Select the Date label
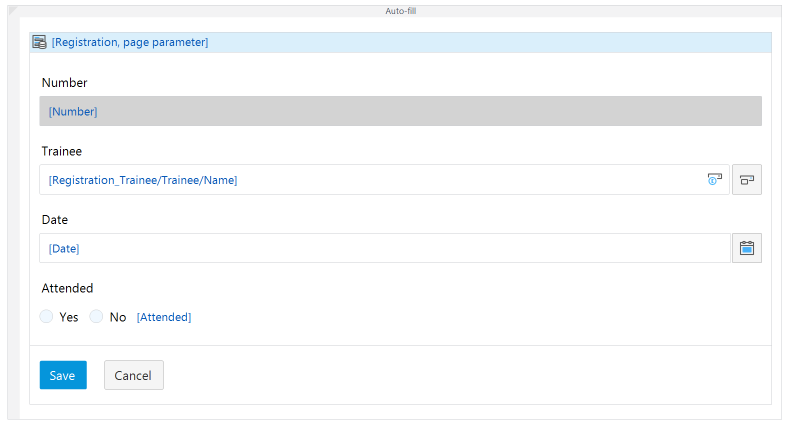Screen dimensions: 789x439 (x=54, y=220)
